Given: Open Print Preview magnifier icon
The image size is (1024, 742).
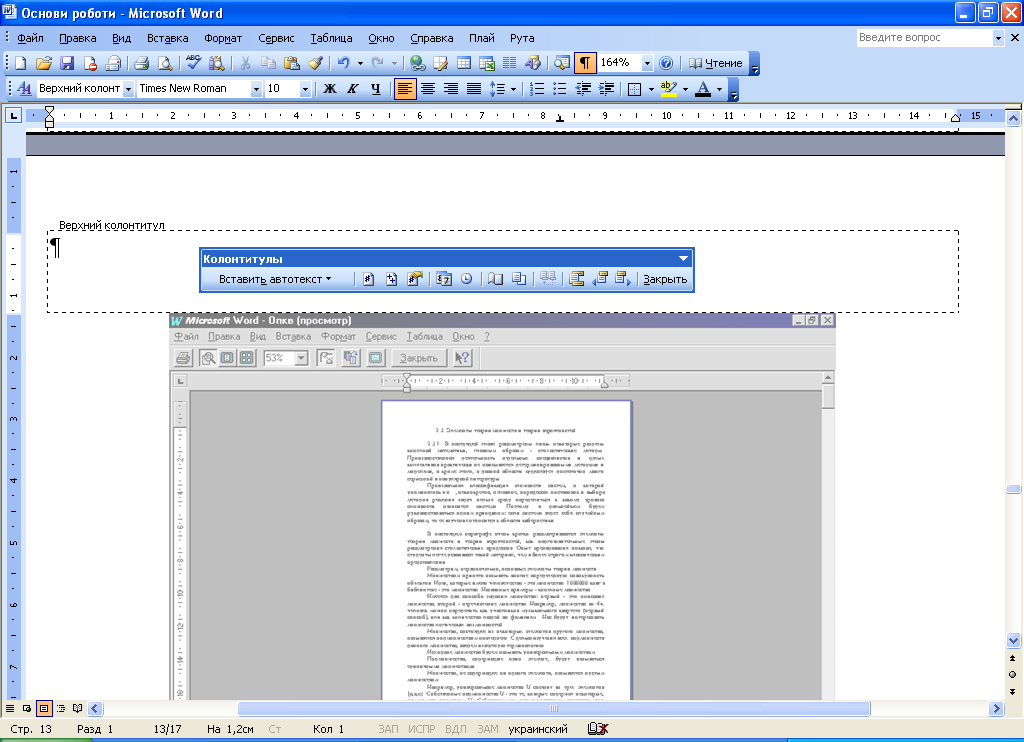Looking at the screenshot, I should pos(165,63).
